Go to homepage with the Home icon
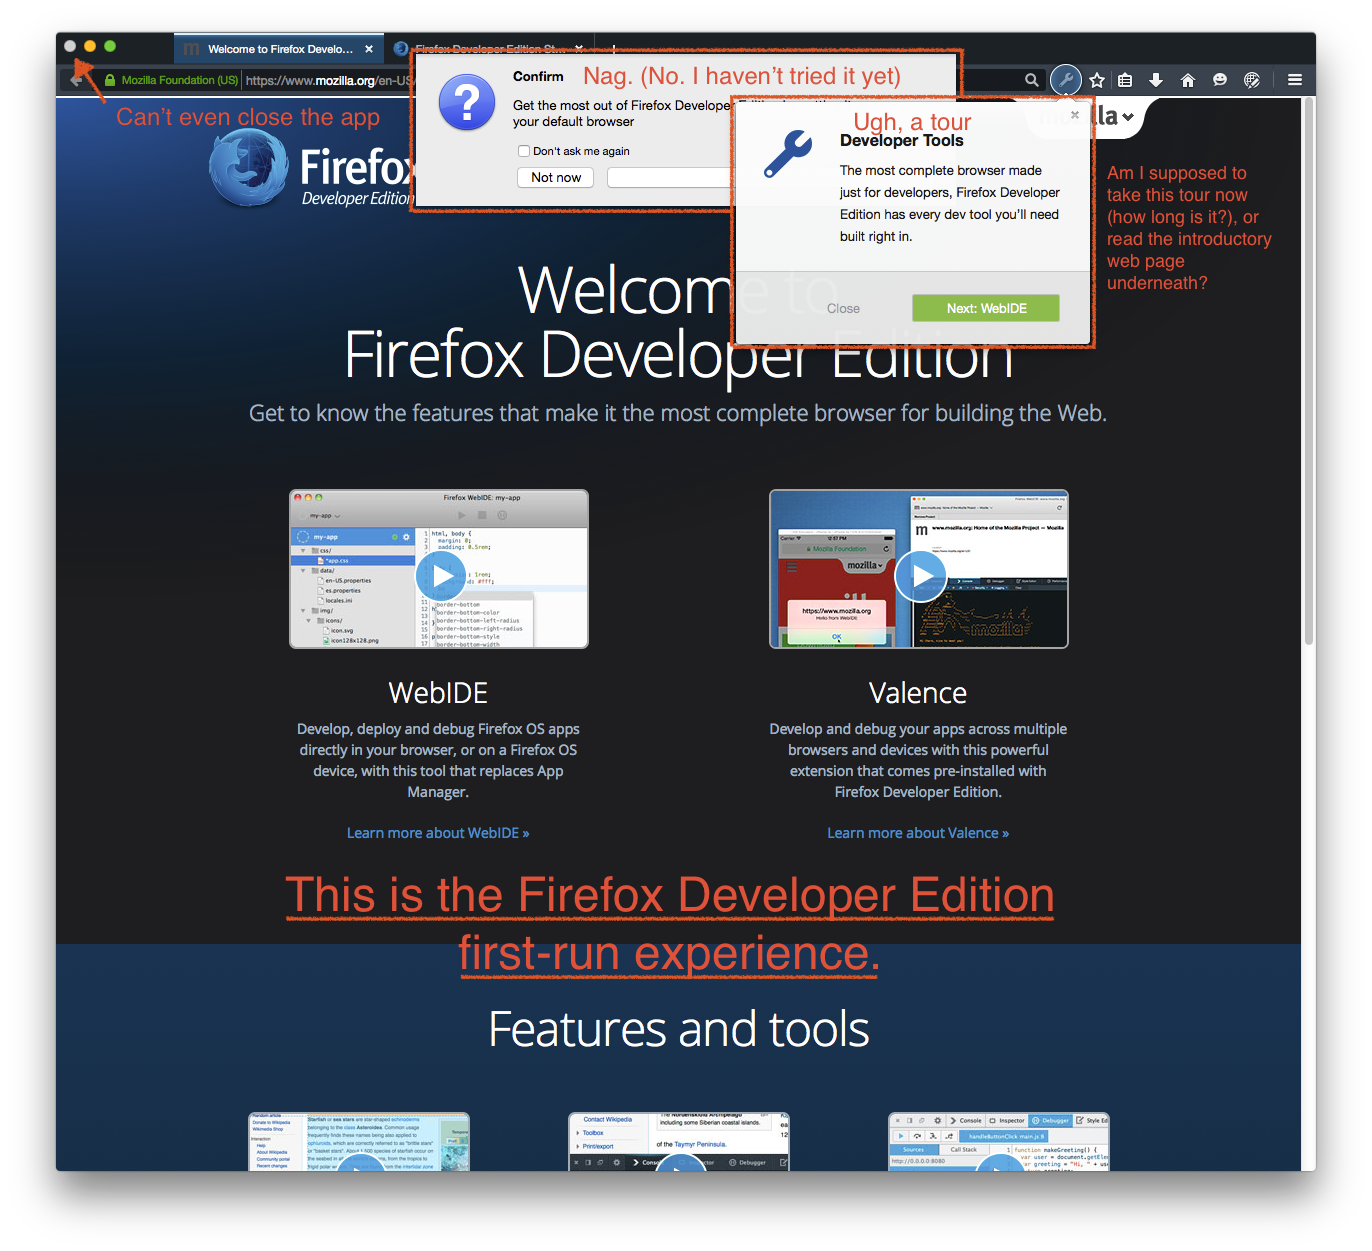 [1188, 79]
